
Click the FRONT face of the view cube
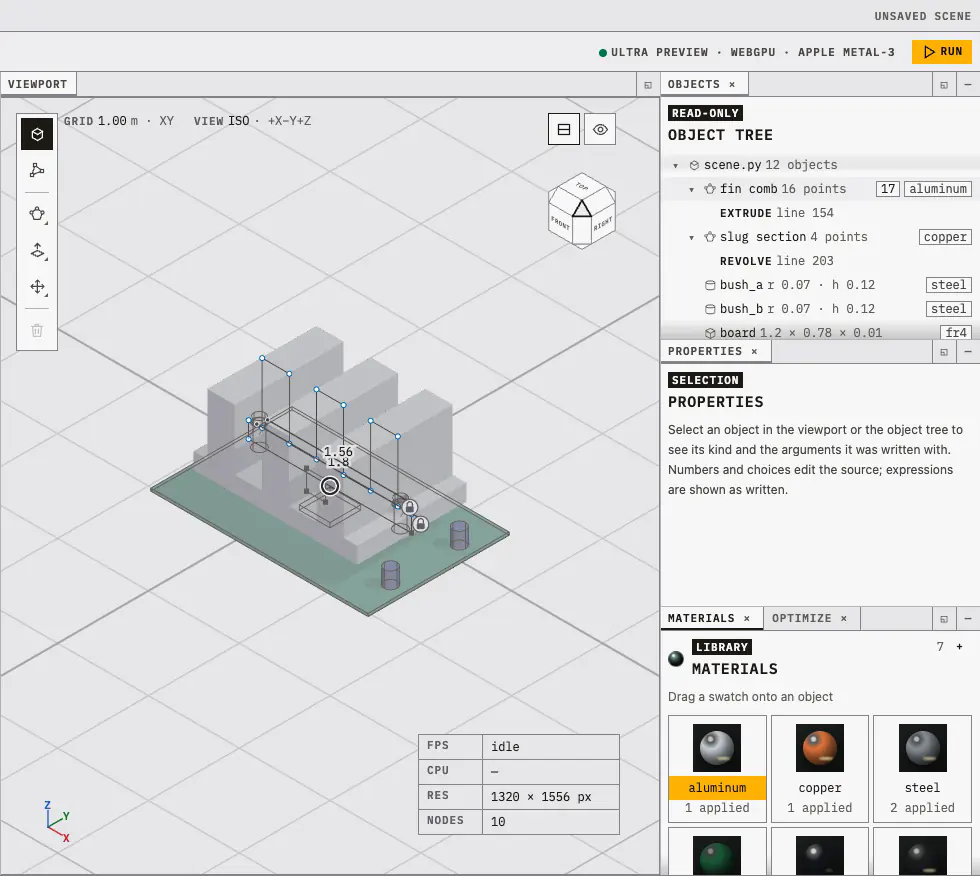[x=560, y=223]
